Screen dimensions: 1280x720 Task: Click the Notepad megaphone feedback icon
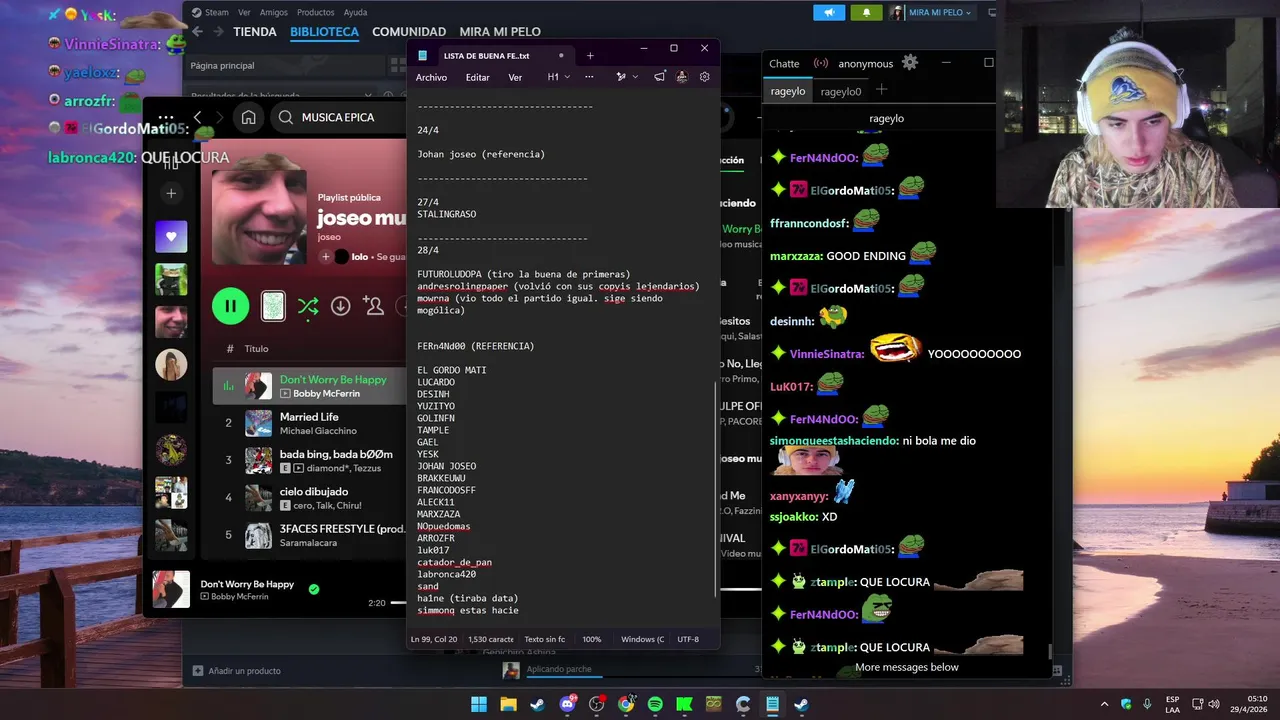click(660, 77)
